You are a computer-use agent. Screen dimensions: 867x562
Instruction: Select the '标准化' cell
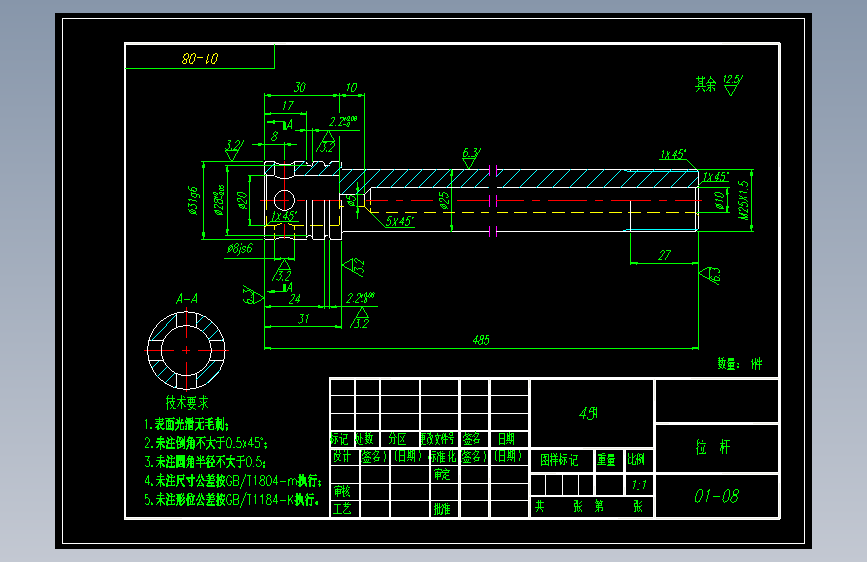pos(444,456)
